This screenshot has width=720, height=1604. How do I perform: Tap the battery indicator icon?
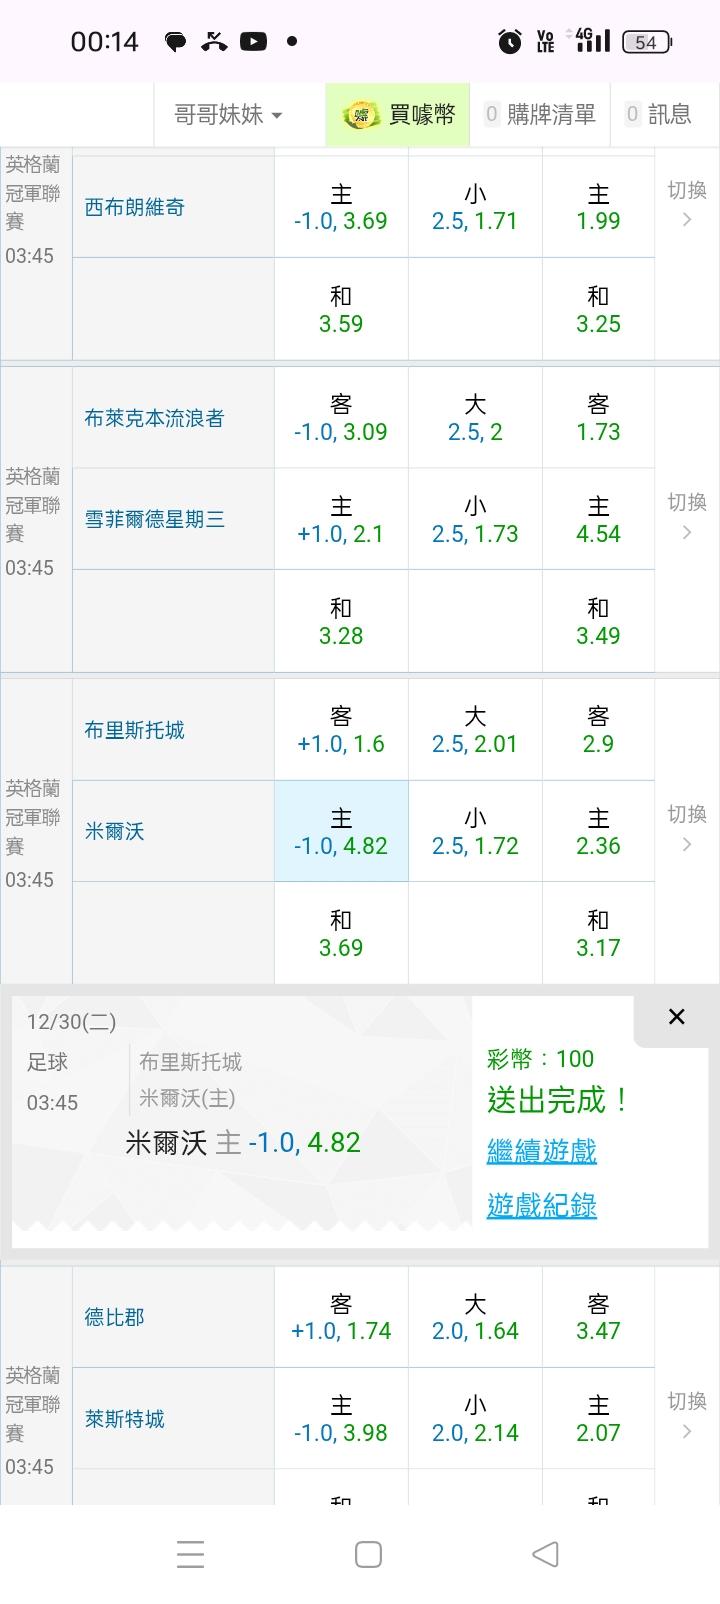[646, 41]
